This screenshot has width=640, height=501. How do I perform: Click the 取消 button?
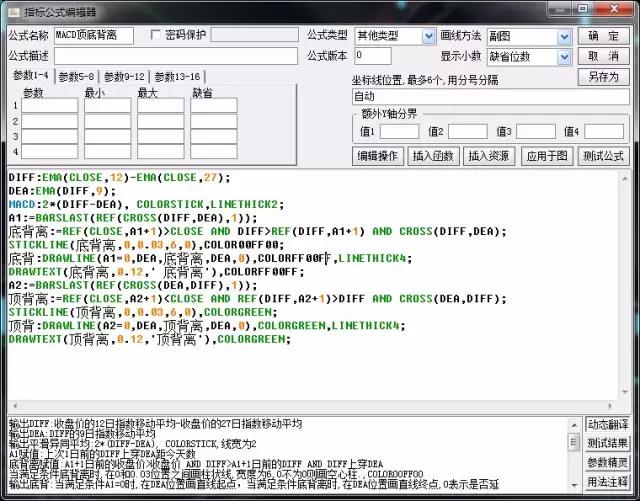[x=604, y=56]
